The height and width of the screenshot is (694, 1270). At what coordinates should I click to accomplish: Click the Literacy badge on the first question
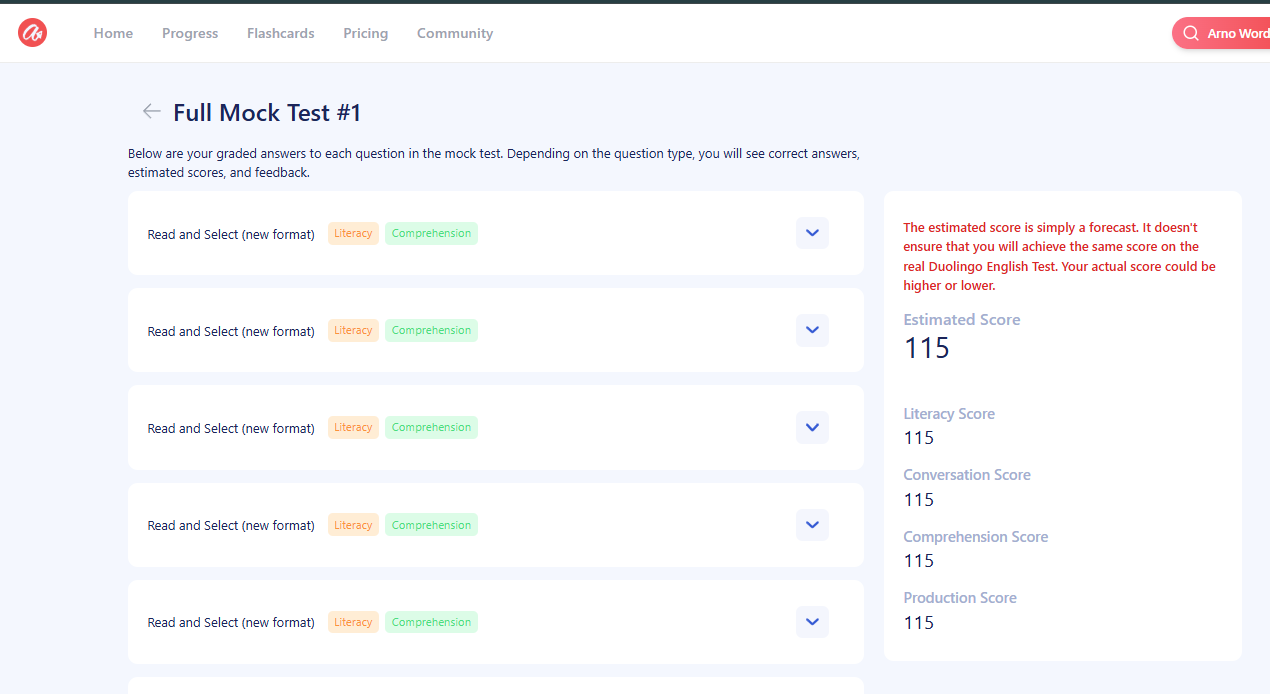[353, 233]
